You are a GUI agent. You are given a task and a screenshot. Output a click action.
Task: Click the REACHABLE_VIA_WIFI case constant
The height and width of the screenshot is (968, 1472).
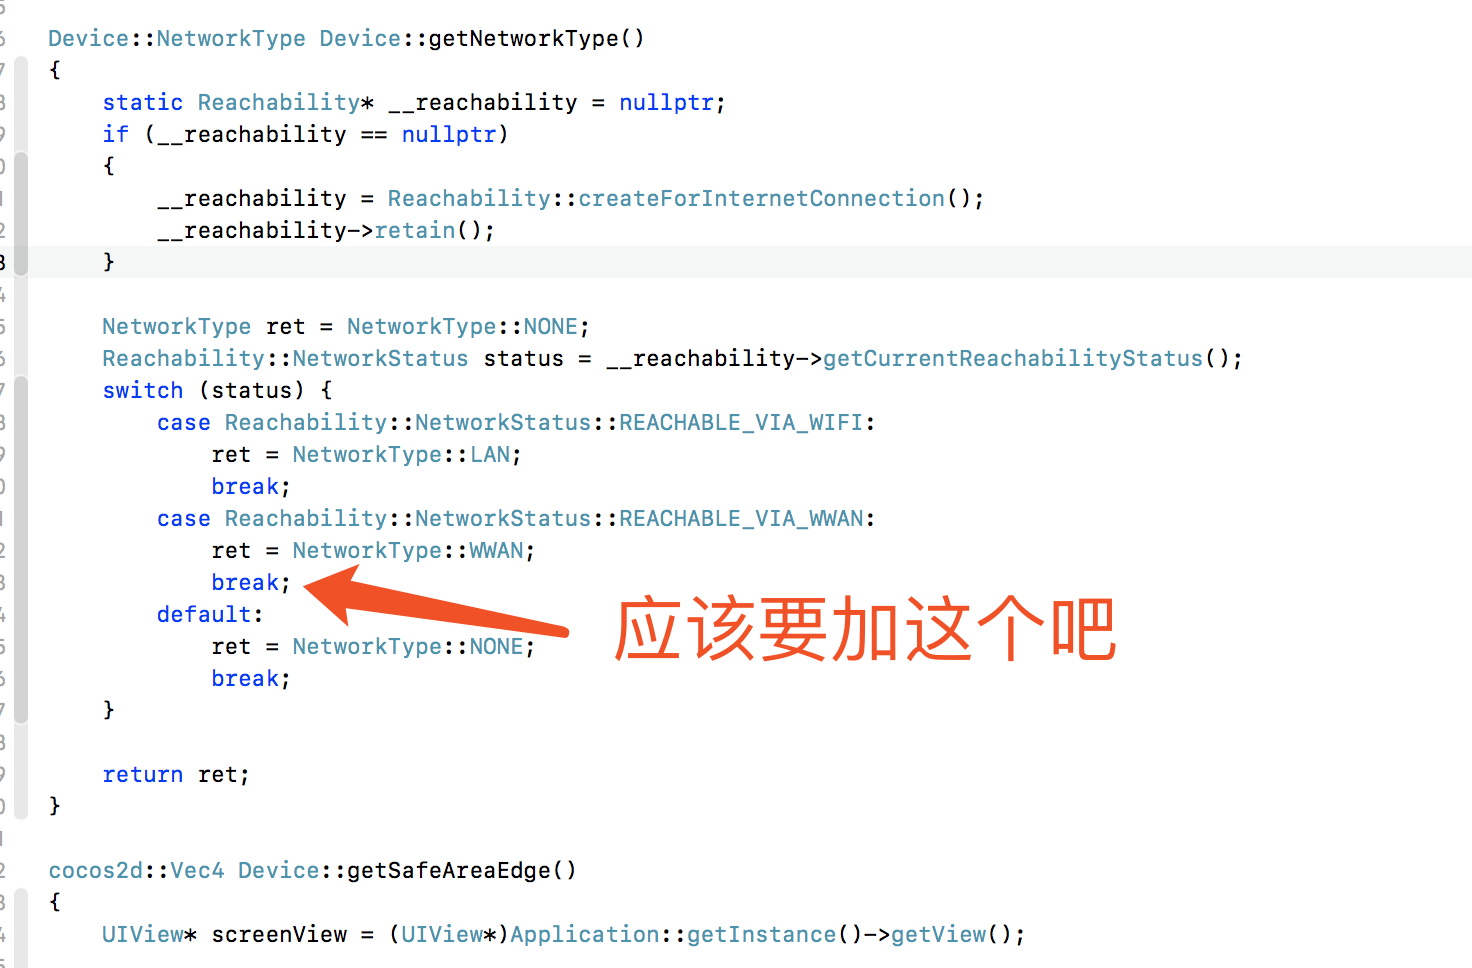[x=741, y=423]
